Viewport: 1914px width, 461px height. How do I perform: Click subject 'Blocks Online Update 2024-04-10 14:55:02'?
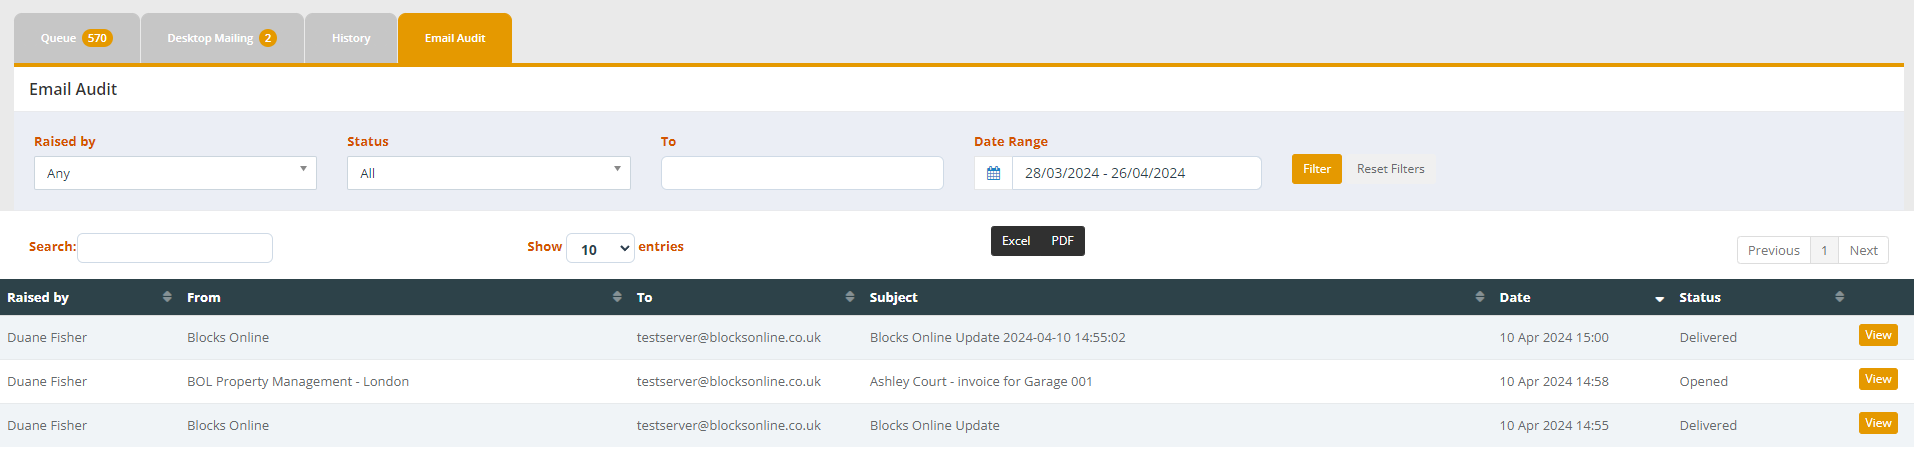997,338
